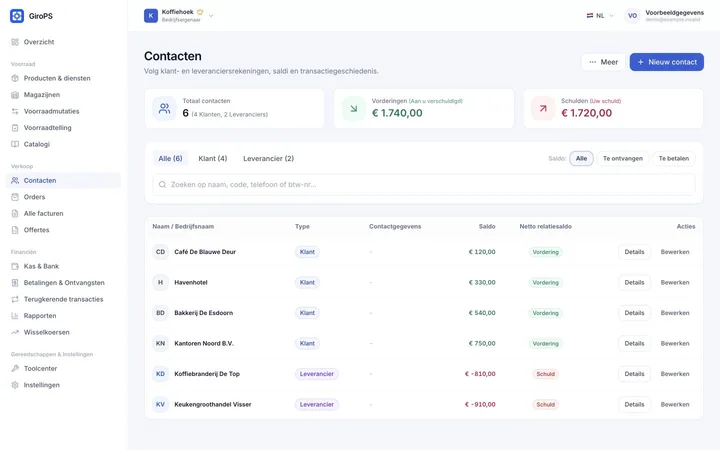The width and height of the screenshot is (720, 450).
Task: Open the Meer options menu
Action: click(603, 62)
